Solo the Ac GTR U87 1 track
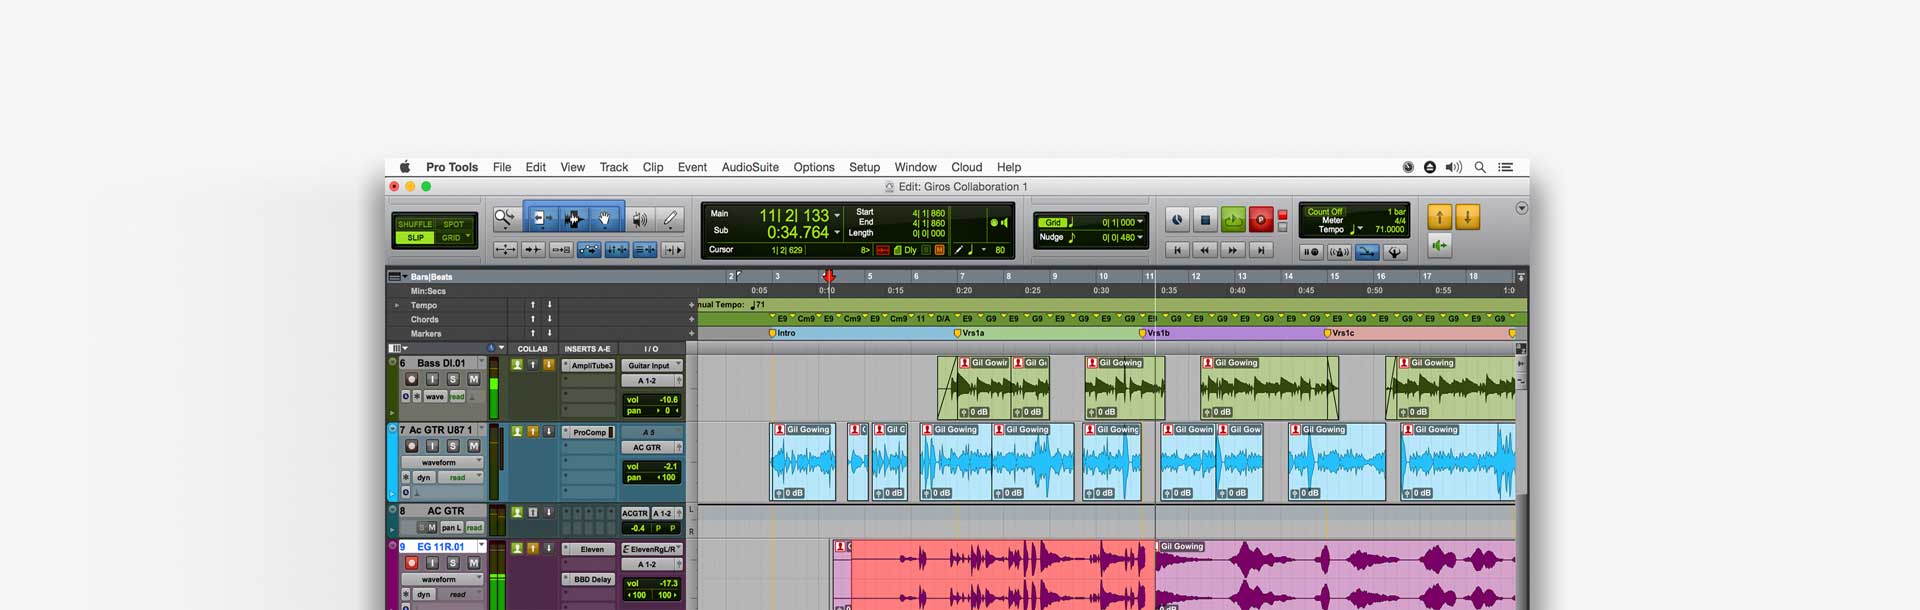Image resolution: width=1920 pixels, height=610 pixels. [453, 446]
